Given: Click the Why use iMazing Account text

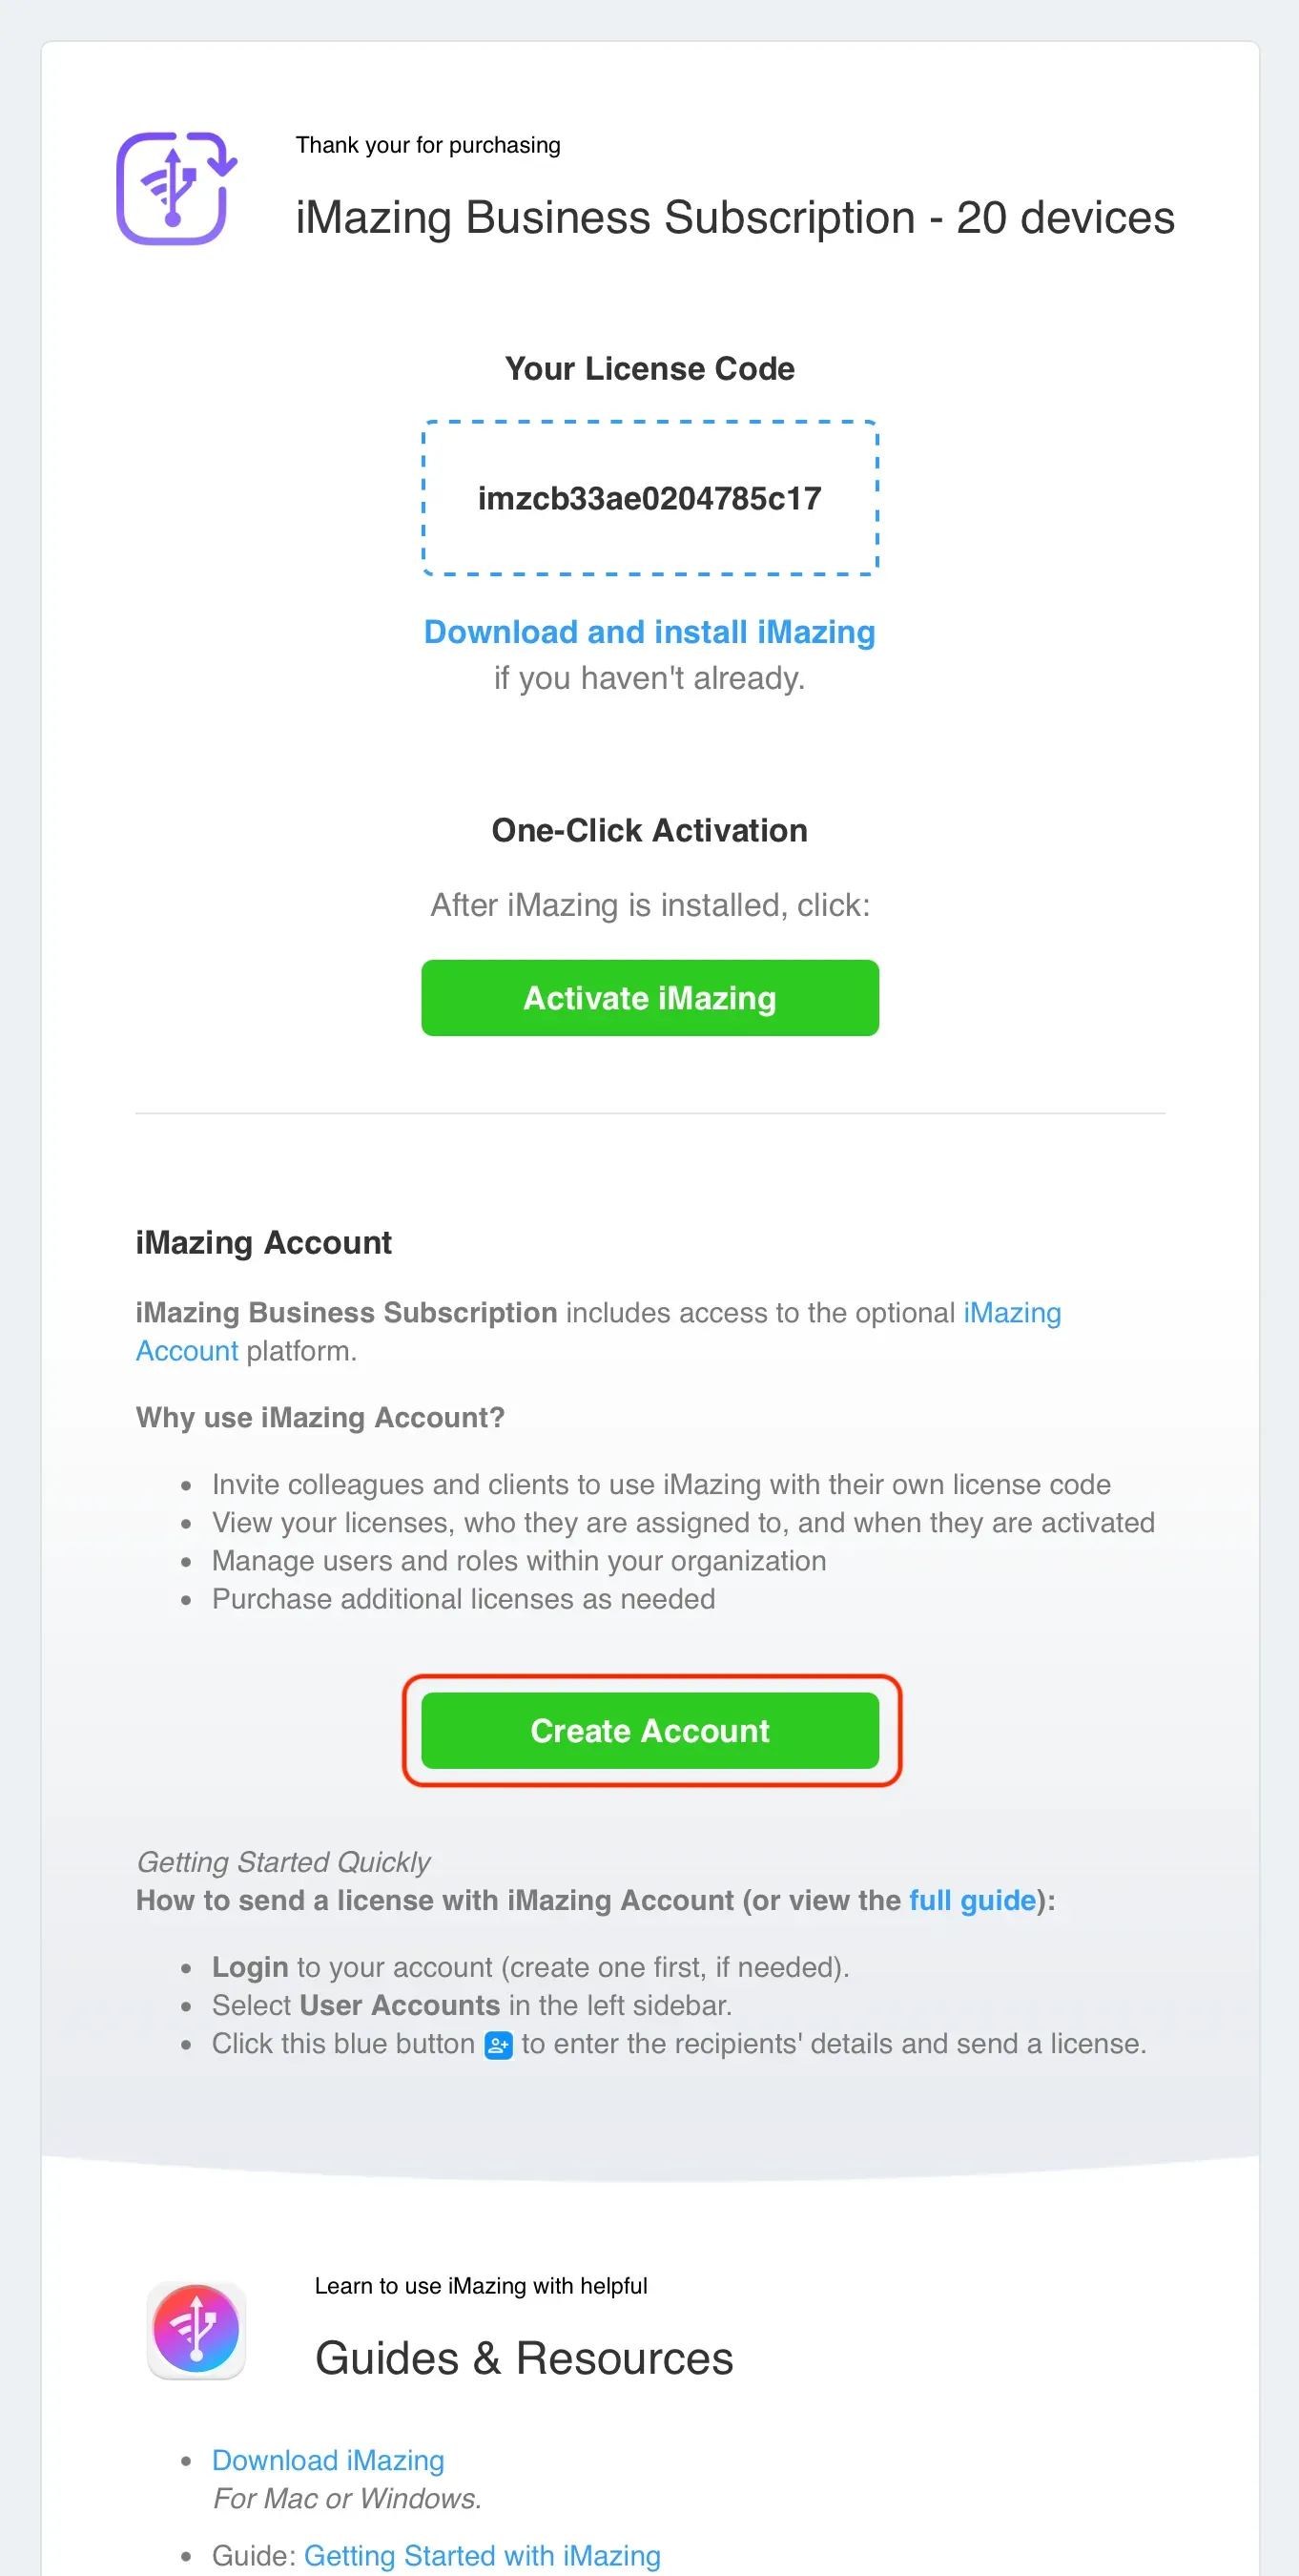Looking at the screenshot, I should click(320, 1417).
